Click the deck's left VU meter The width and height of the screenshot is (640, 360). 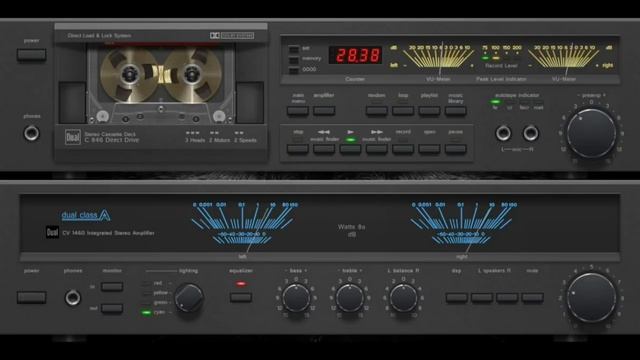(x=439, y=57)
